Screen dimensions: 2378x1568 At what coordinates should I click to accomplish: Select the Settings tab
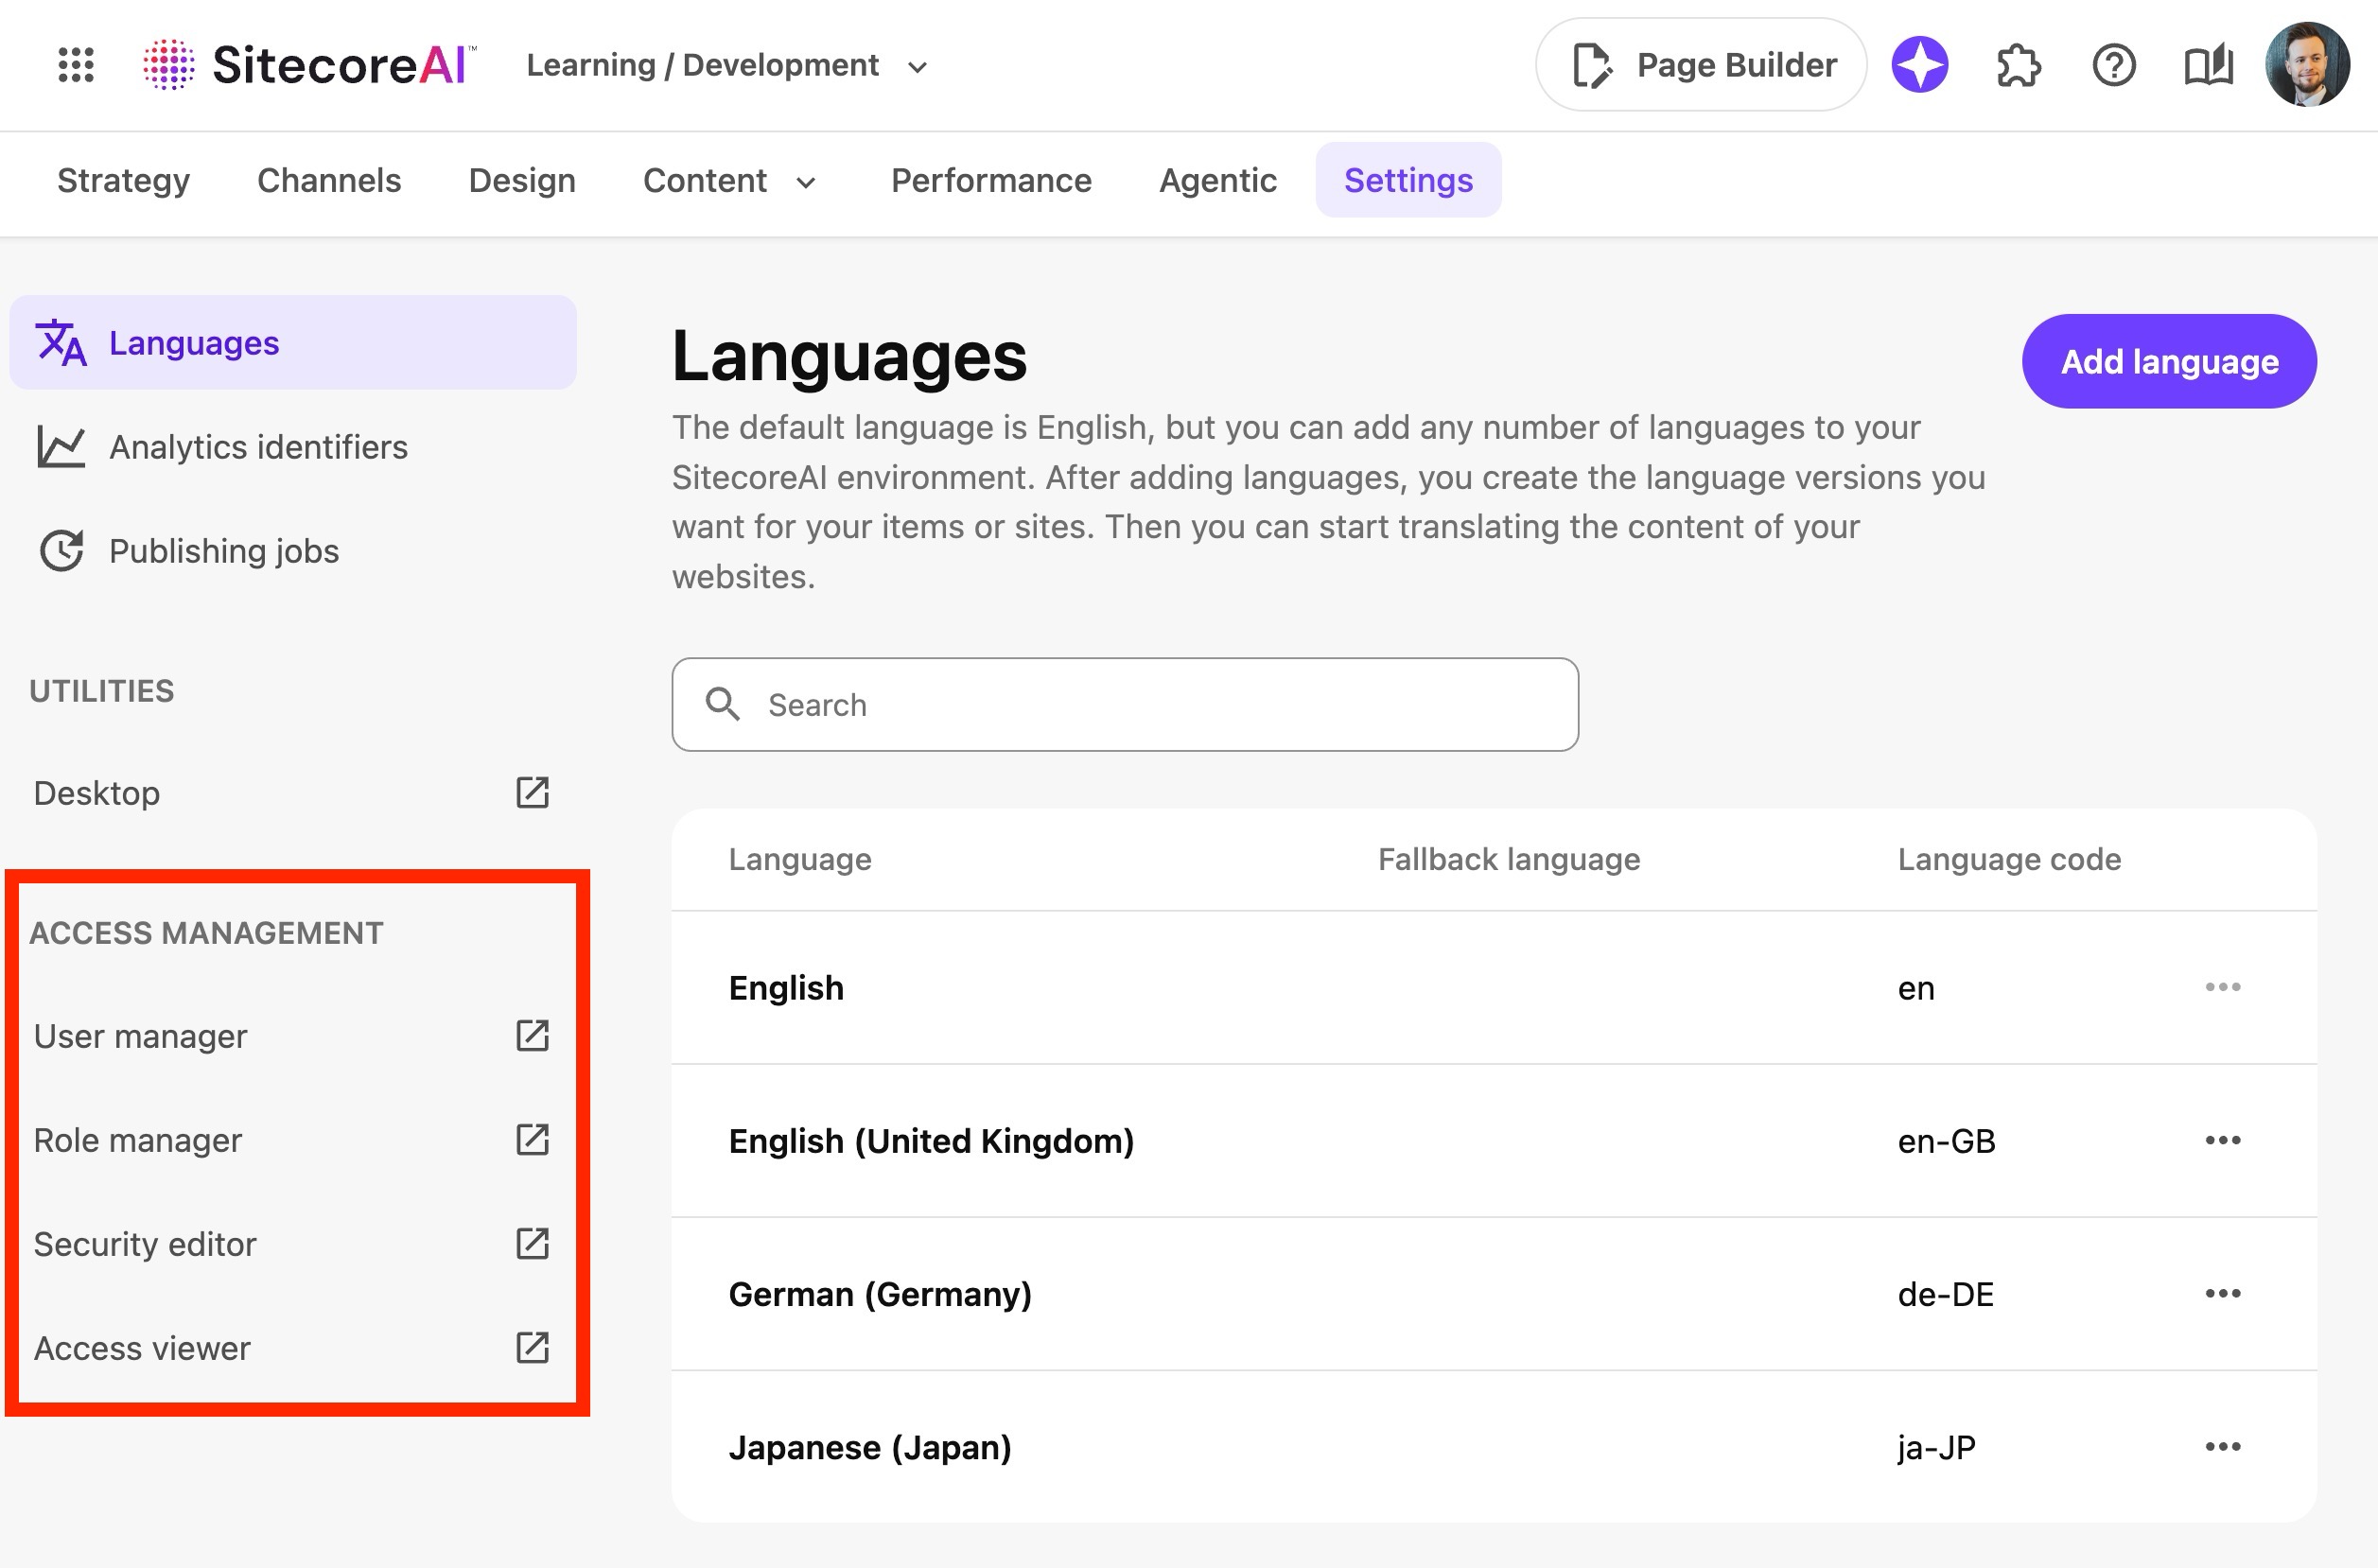[1408, 180]
